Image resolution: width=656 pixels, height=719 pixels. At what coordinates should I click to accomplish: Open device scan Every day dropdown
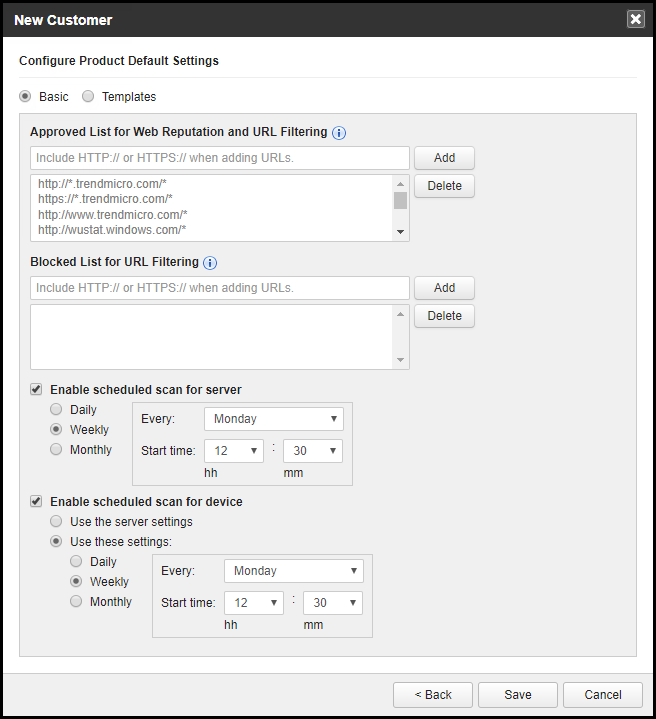(x=293, y=571)
